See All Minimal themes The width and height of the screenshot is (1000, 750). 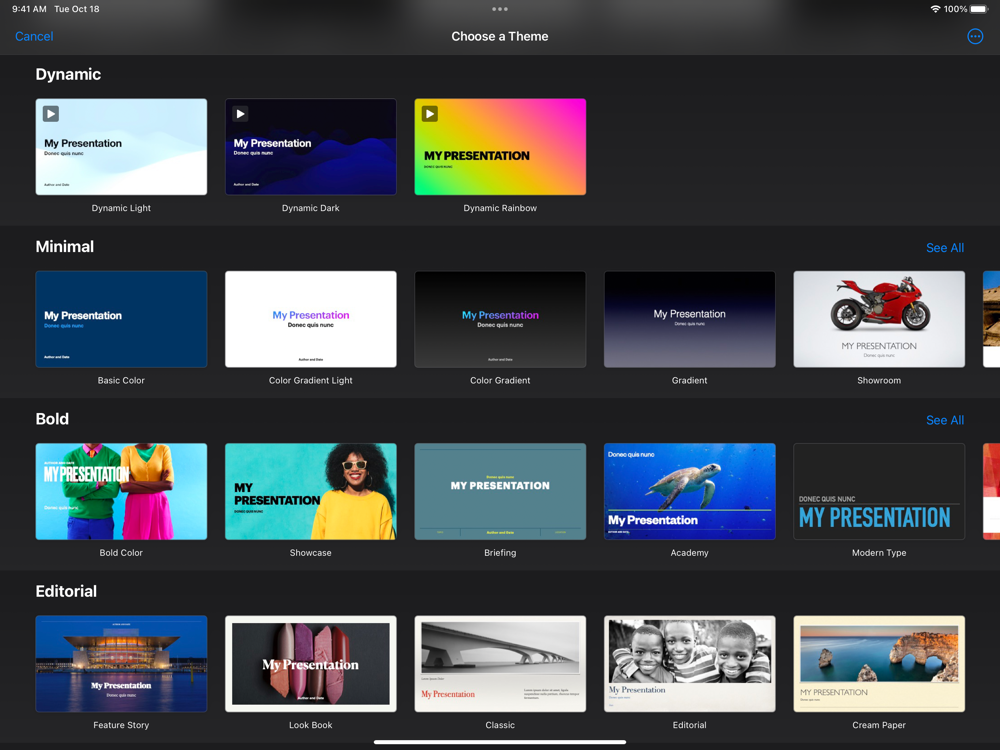coord(945,247)
